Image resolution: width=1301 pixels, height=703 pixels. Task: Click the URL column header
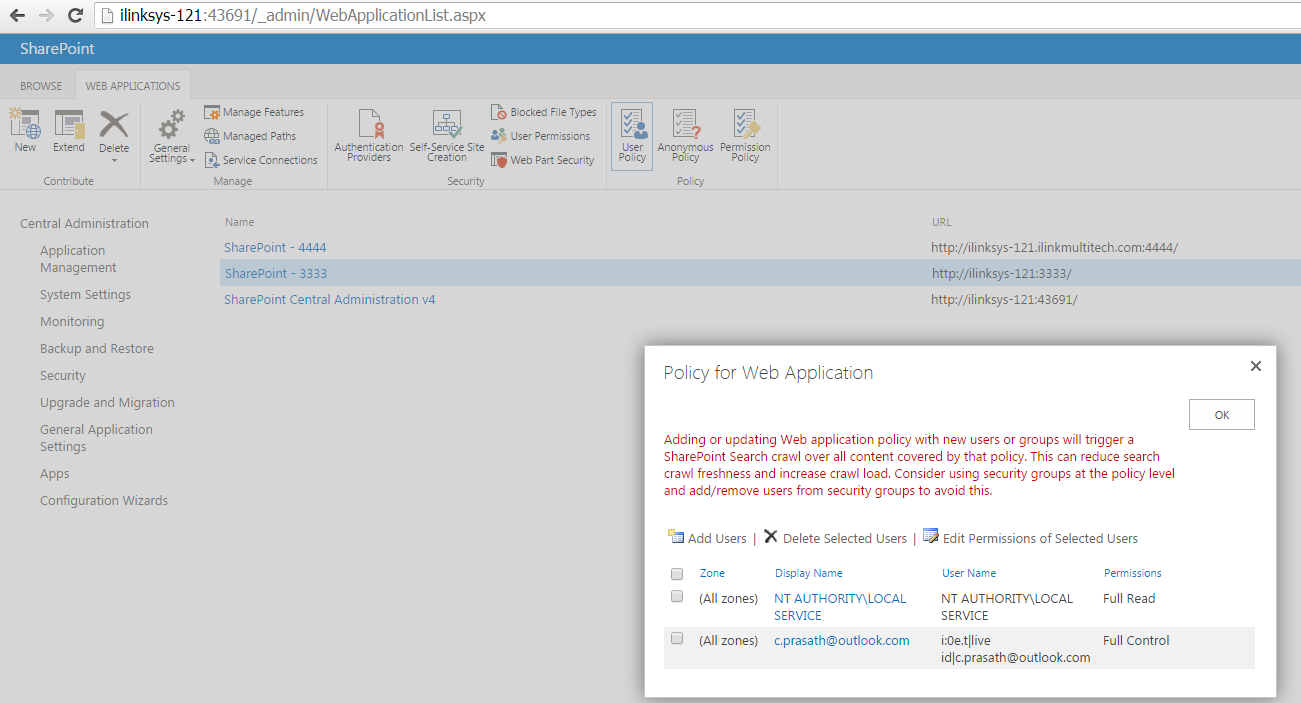(941, 222)
